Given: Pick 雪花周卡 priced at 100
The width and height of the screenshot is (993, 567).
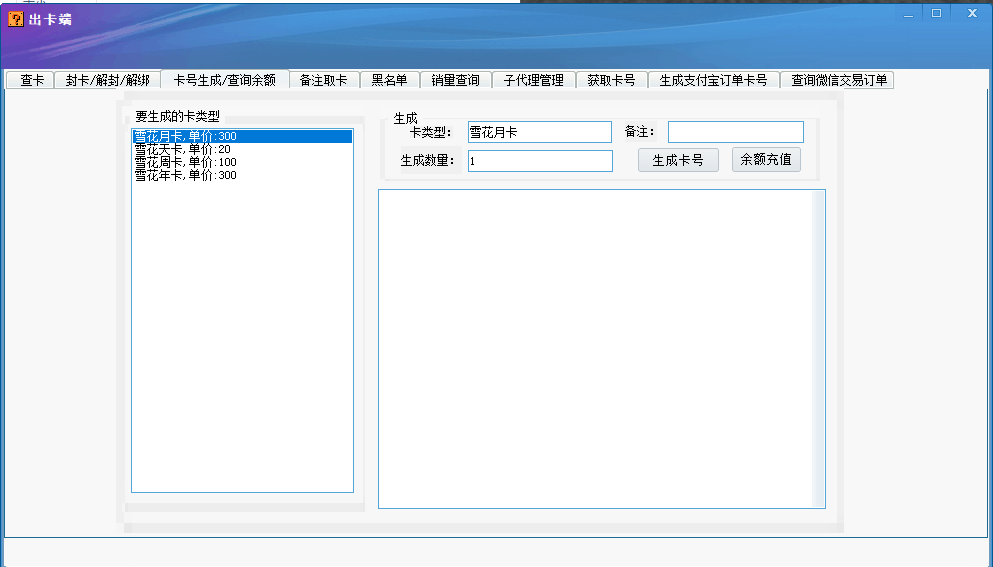Looking at the screenshot, I should pyautogui.click(x=185, y=162).
